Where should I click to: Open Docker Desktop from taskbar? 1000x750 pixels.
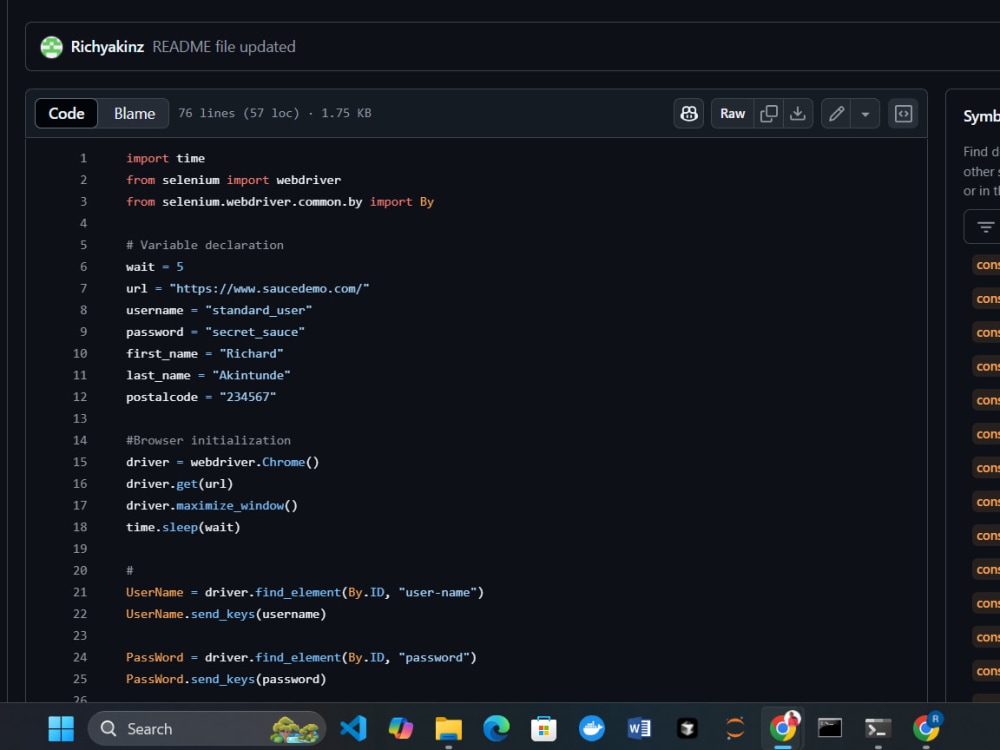592,728
